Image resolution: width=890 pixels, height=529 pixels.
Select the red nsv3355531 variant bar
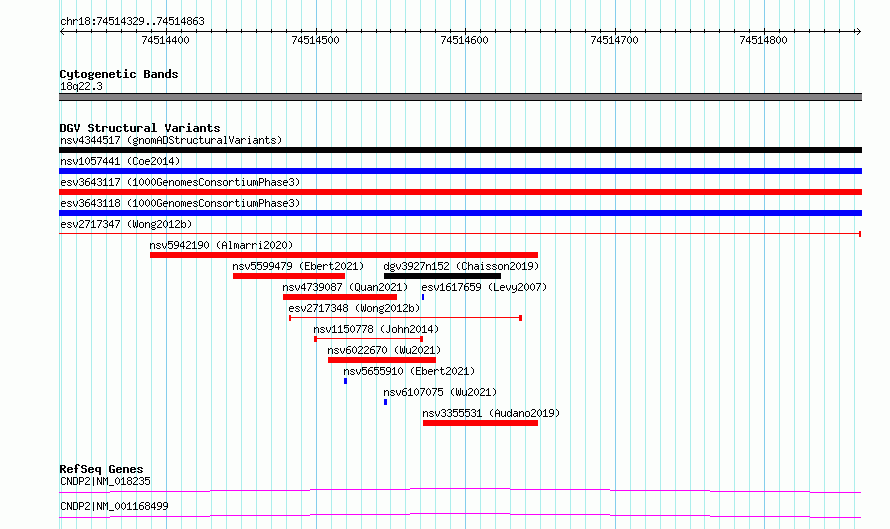pyautogui.click(x=480, y=423)
